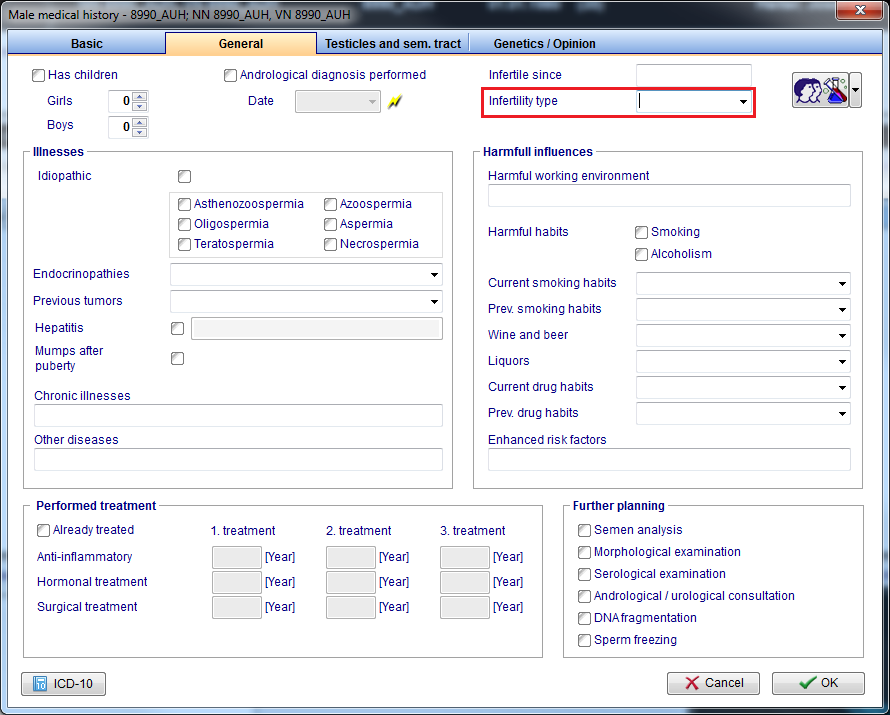The image size is (890, 715).
Task: Check Teratospermia
Action: pyautogui.click(x=184, y=244)
